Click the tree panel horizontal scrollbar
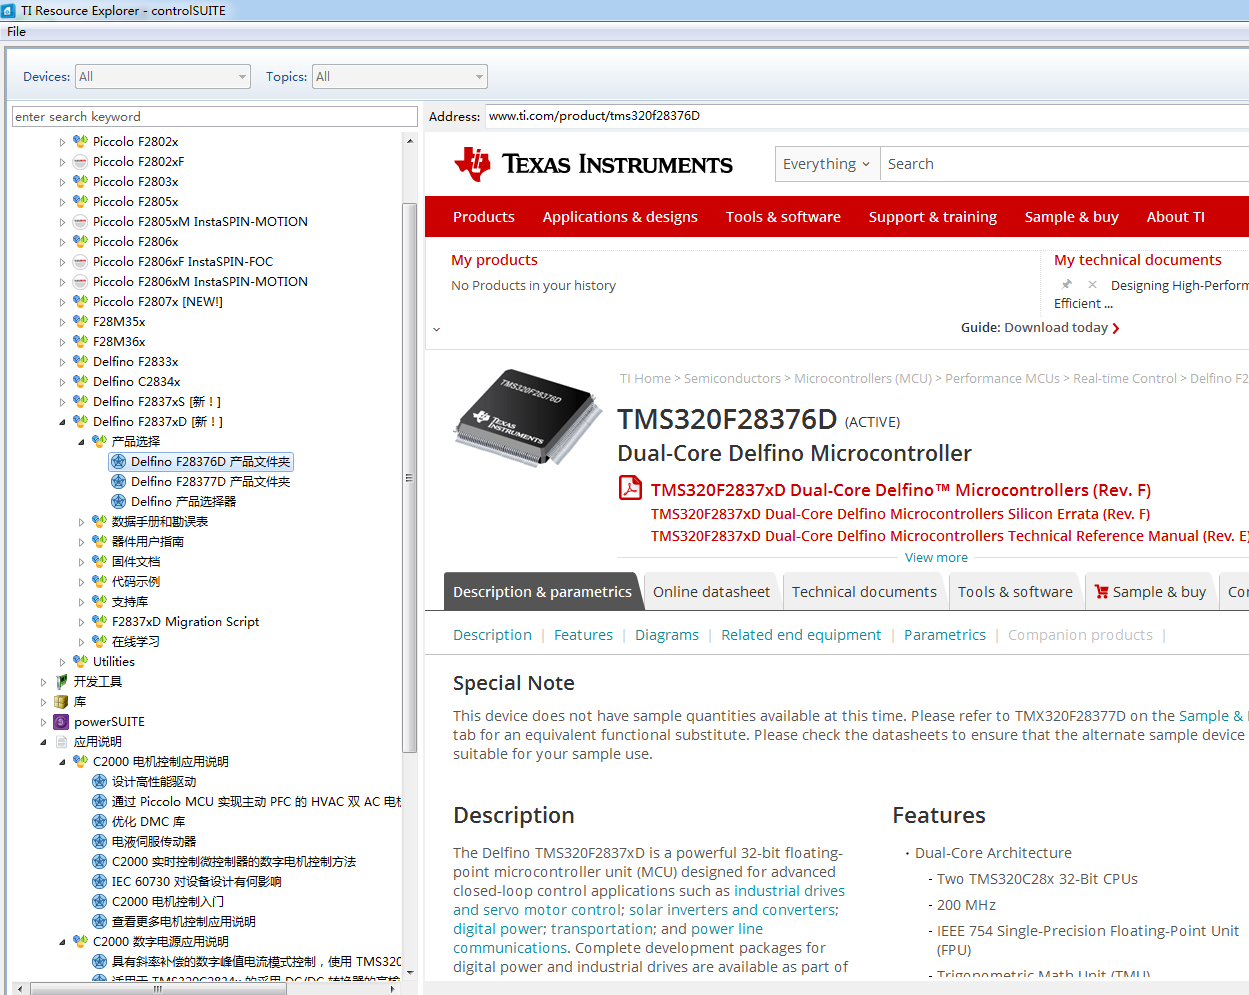The image size is (1249, 995). 158,989
